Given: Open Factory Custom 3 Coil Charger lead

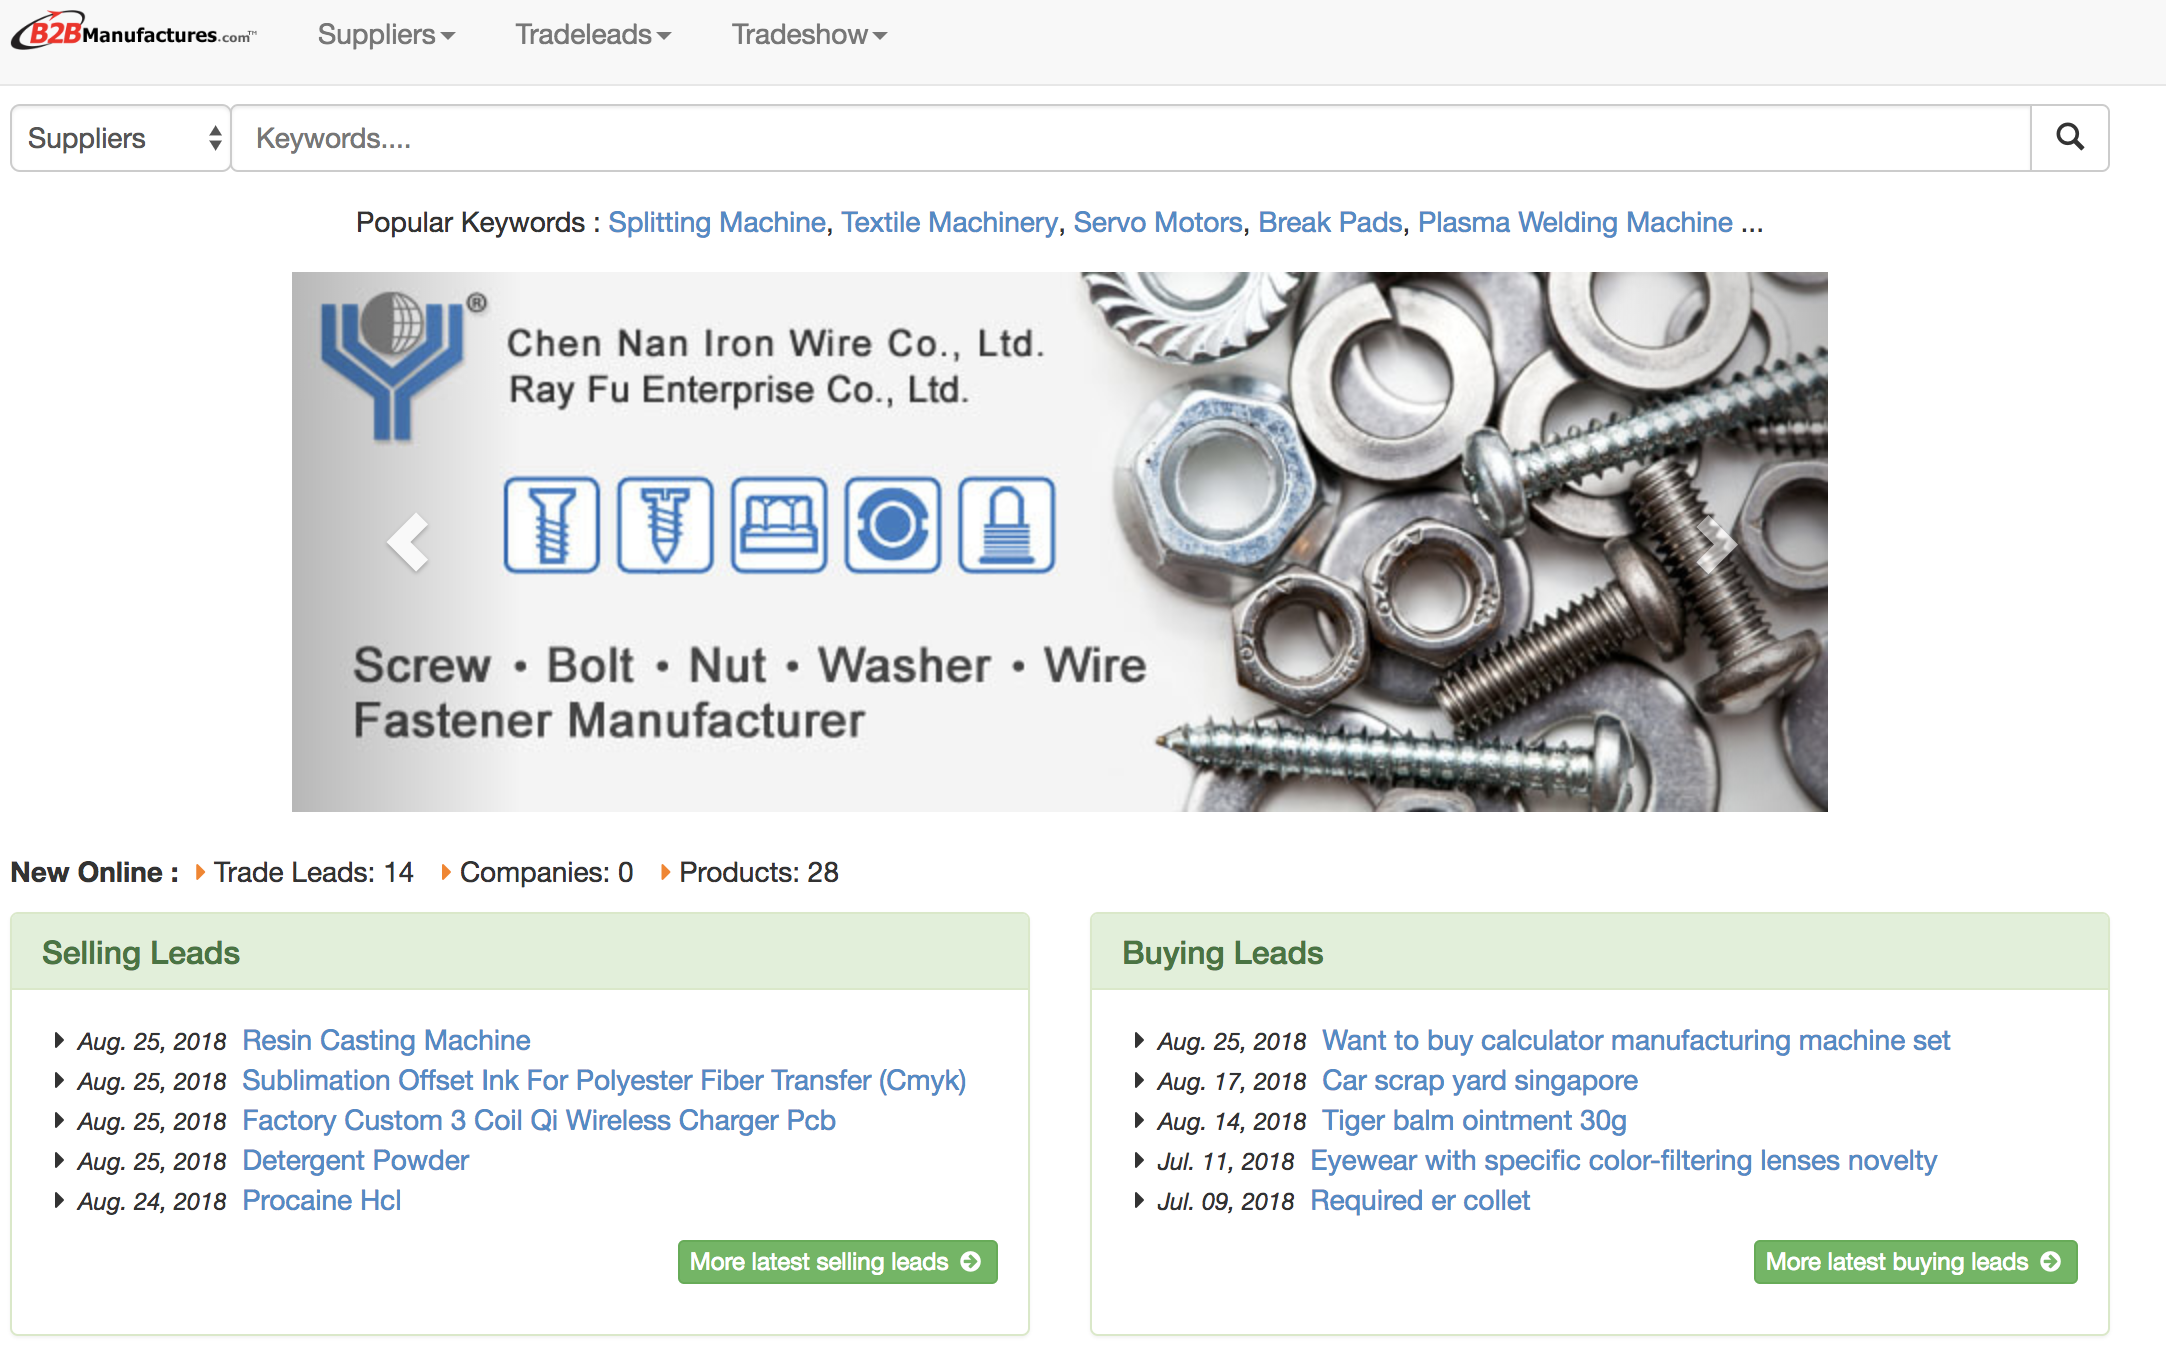Looking at the screenshot, I should click(539, 1120).
